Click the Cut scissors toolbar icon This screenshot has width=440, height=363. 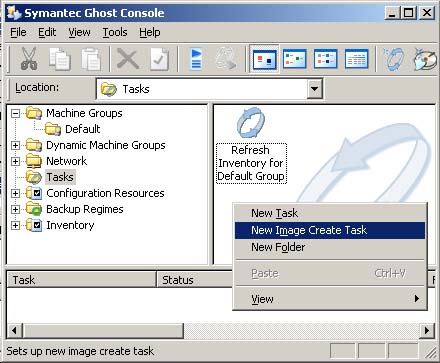tap(29, 59)
